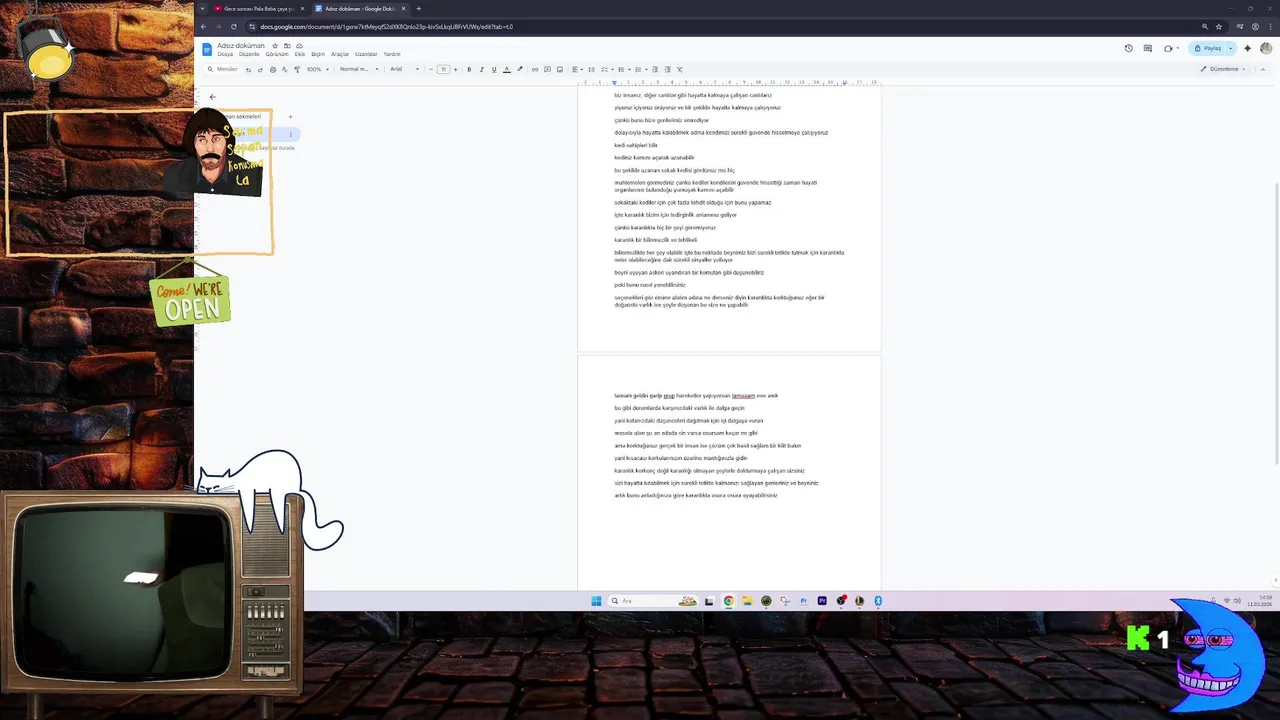
Task: Select the paint format roller icon
Action: pyautogui.click(x=297, y=69)
